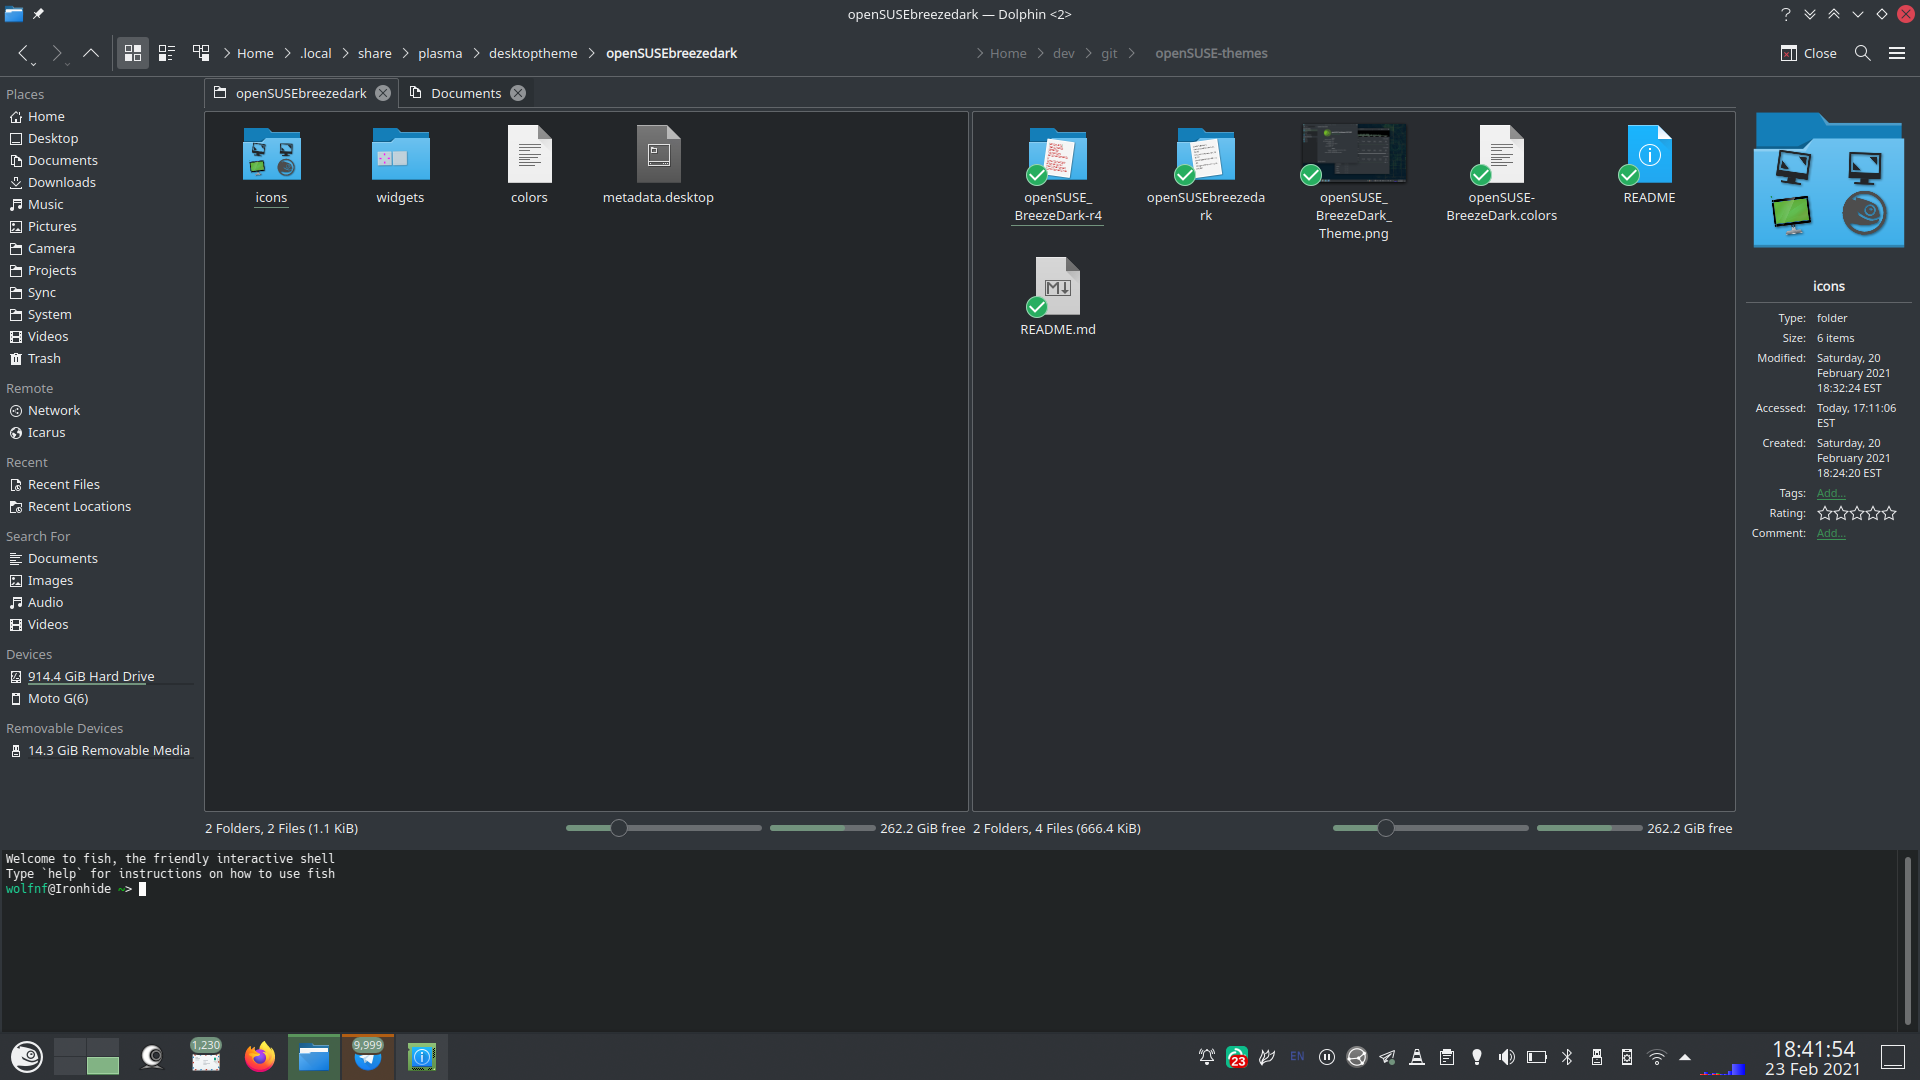
Task: Show hidden system tray icons arrow
Action: pyautogui.click(x=1685, y=1057)
